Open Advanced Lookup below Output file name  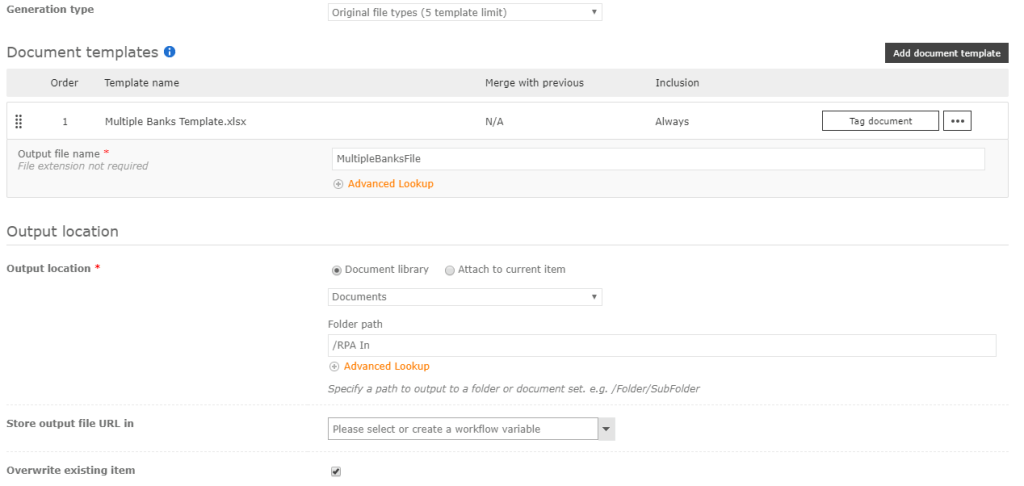click(390, 184)
